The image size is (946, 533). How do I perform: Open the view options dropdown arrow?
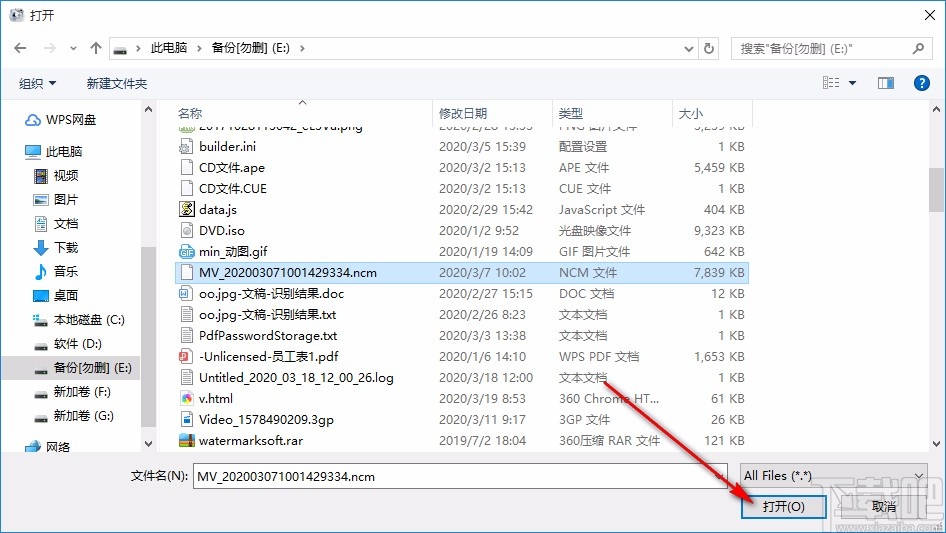[x=852, y=83]
